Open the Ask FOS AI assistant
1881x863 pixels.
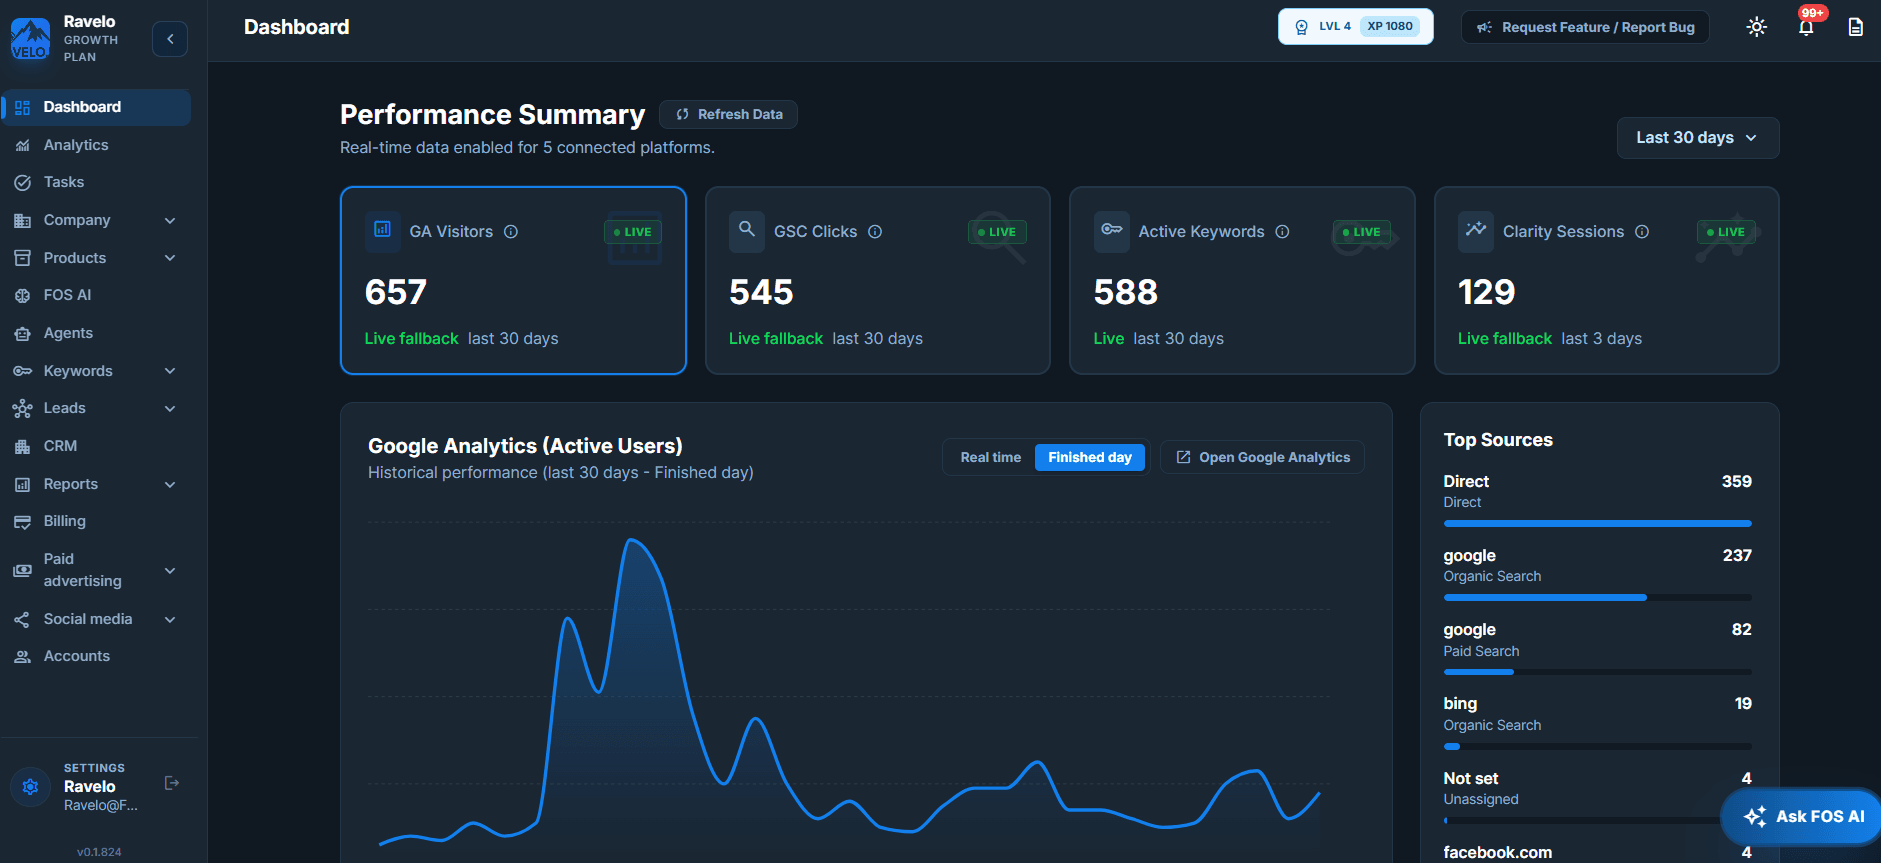pos(1803,817)
